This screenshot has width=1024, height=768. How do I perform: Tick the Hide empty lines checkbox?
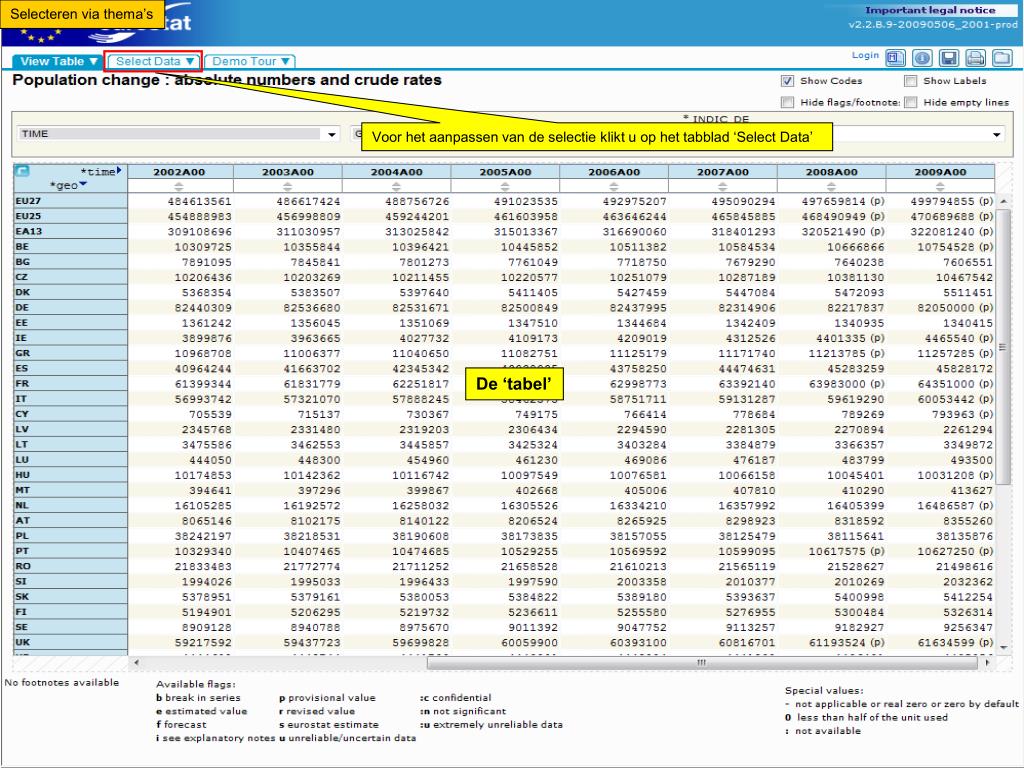click(910, 101)
